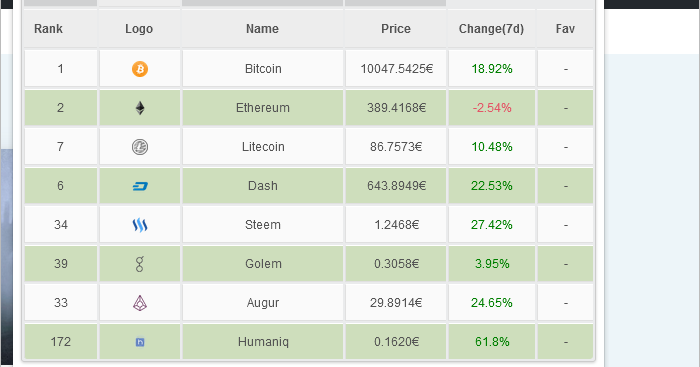Click the Augur pyramid logo
The height and width of the screenshot is (367, 700).
[140, 303]
